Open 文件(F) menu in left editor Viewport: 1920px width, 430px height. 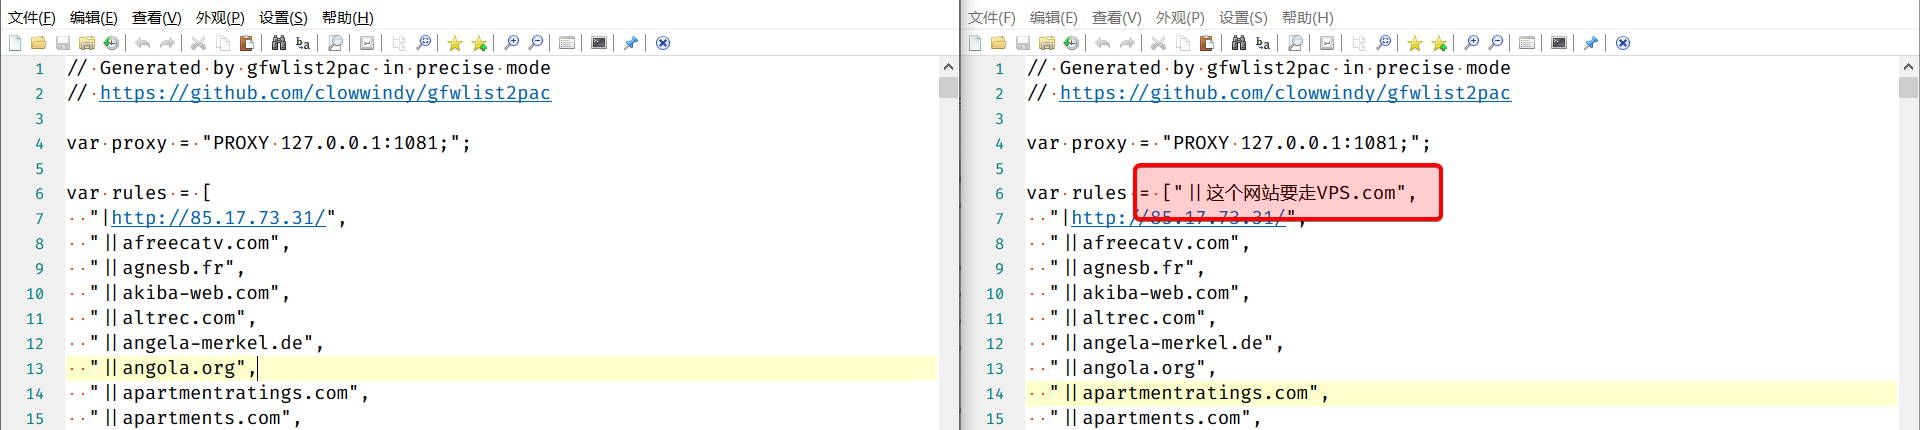(x=32, y=17)
